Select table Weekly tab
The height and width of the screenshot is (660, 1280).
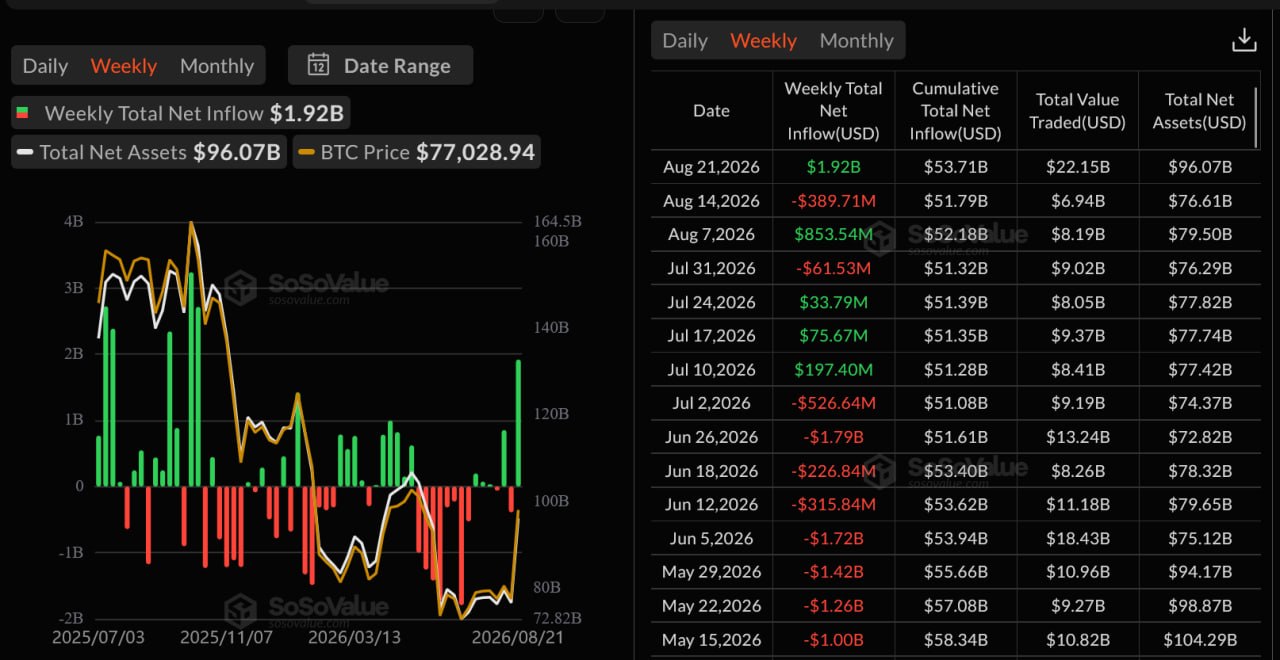click(764, 41)
